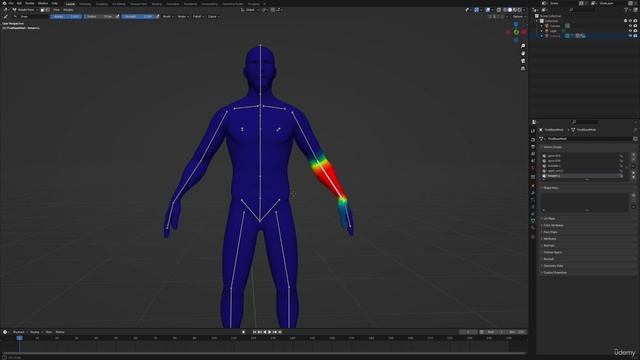Viewport: 640px width, 360px height.
Task: Click the jump to last frame icon
Action: [280, 332]
